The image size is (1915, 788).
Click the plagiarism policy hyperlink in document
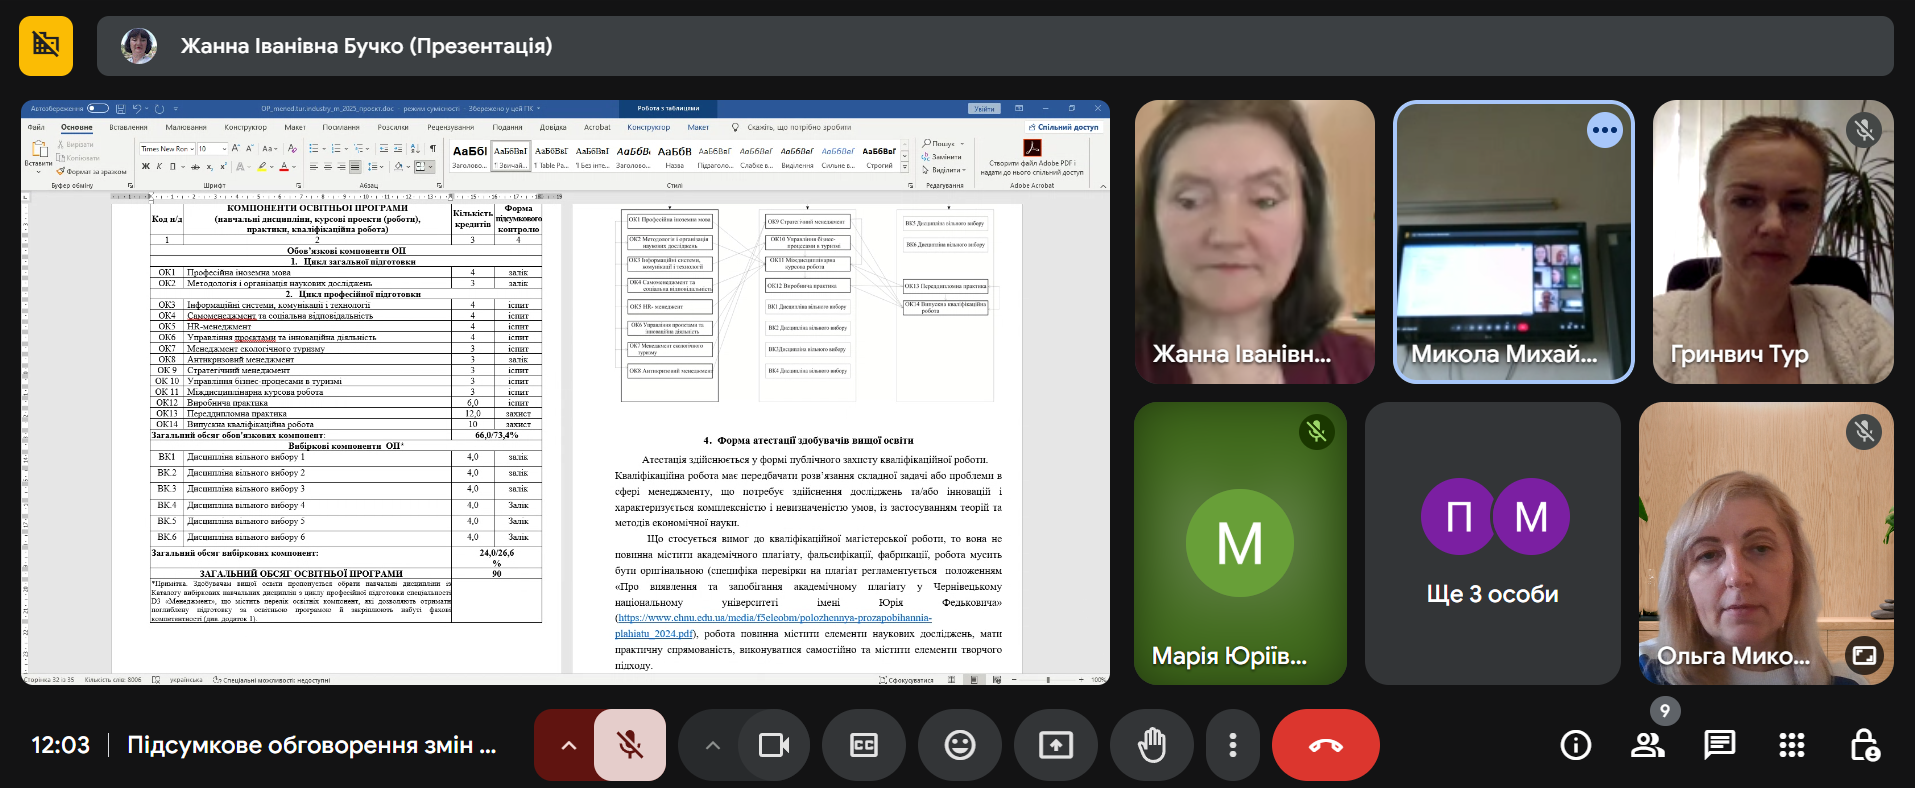pyautogui.click(x=774, y=625)
